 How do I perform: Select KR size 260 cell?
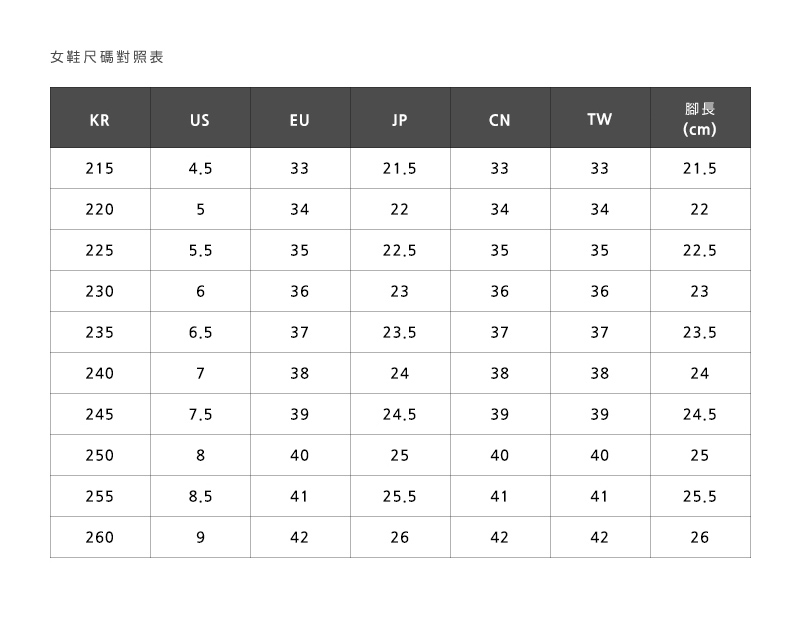[100, 537]
